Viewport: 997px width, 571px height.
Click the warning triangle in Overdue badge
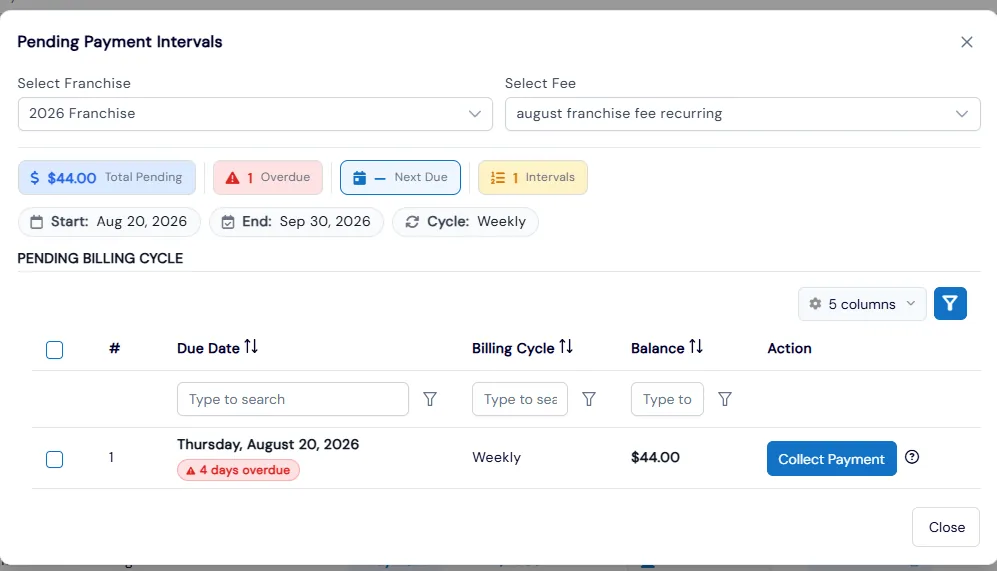point(233,178)
